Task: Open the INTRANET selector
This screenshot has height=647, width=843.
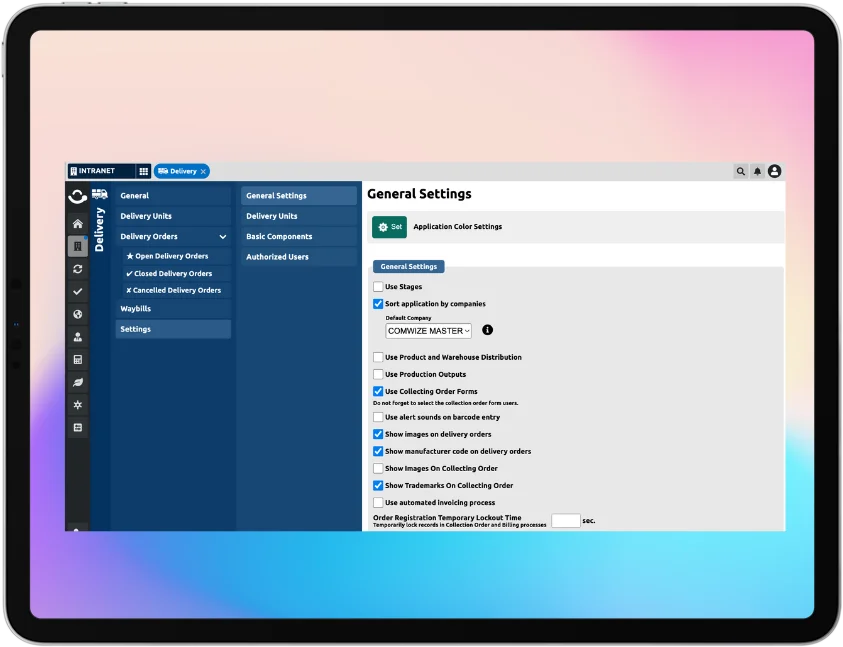Action: (100, 171)
